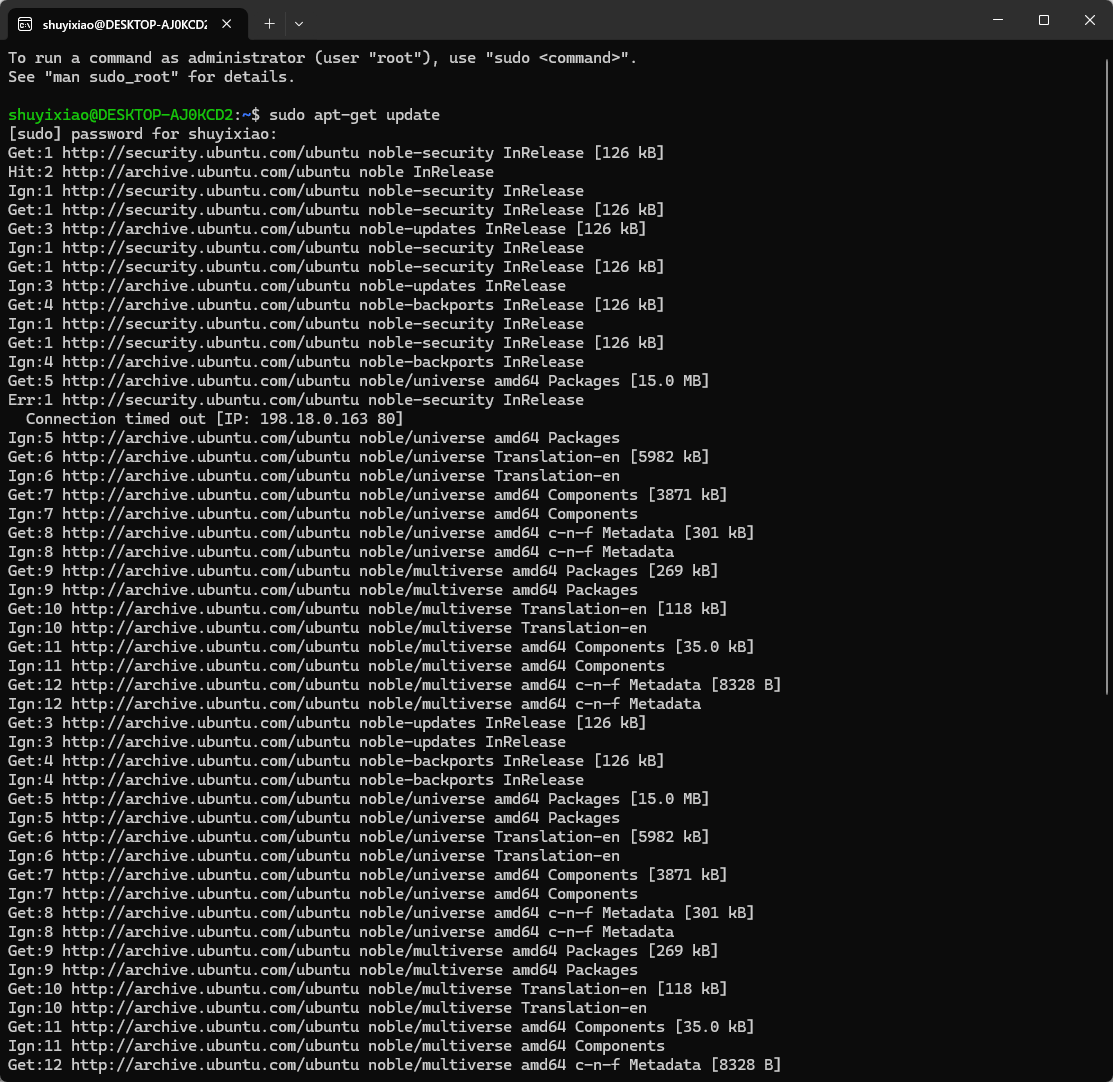
Task: Open a new terminal tab with plus
Action: [269, 24]
